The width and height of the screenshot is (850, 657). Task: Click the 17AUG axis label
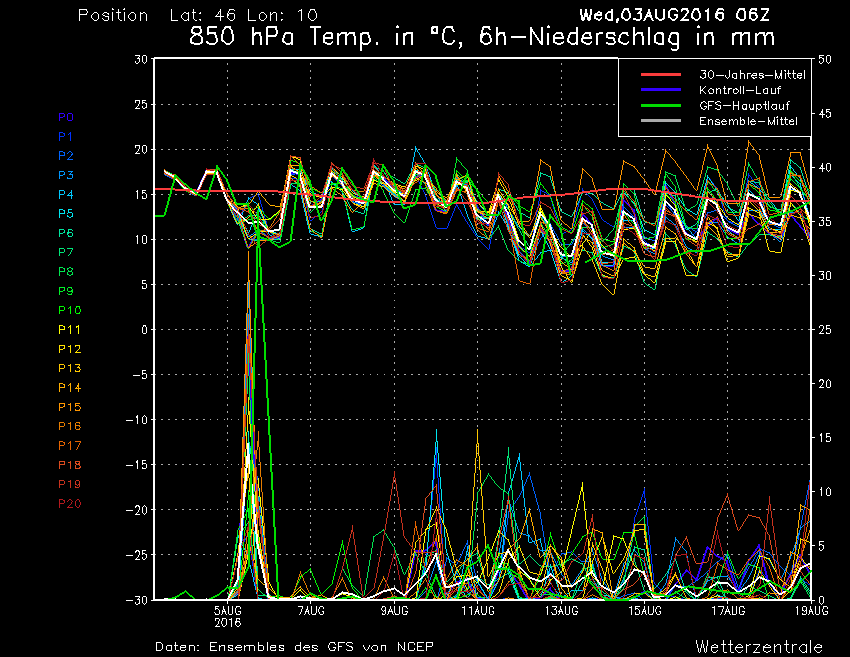(729, 611)
